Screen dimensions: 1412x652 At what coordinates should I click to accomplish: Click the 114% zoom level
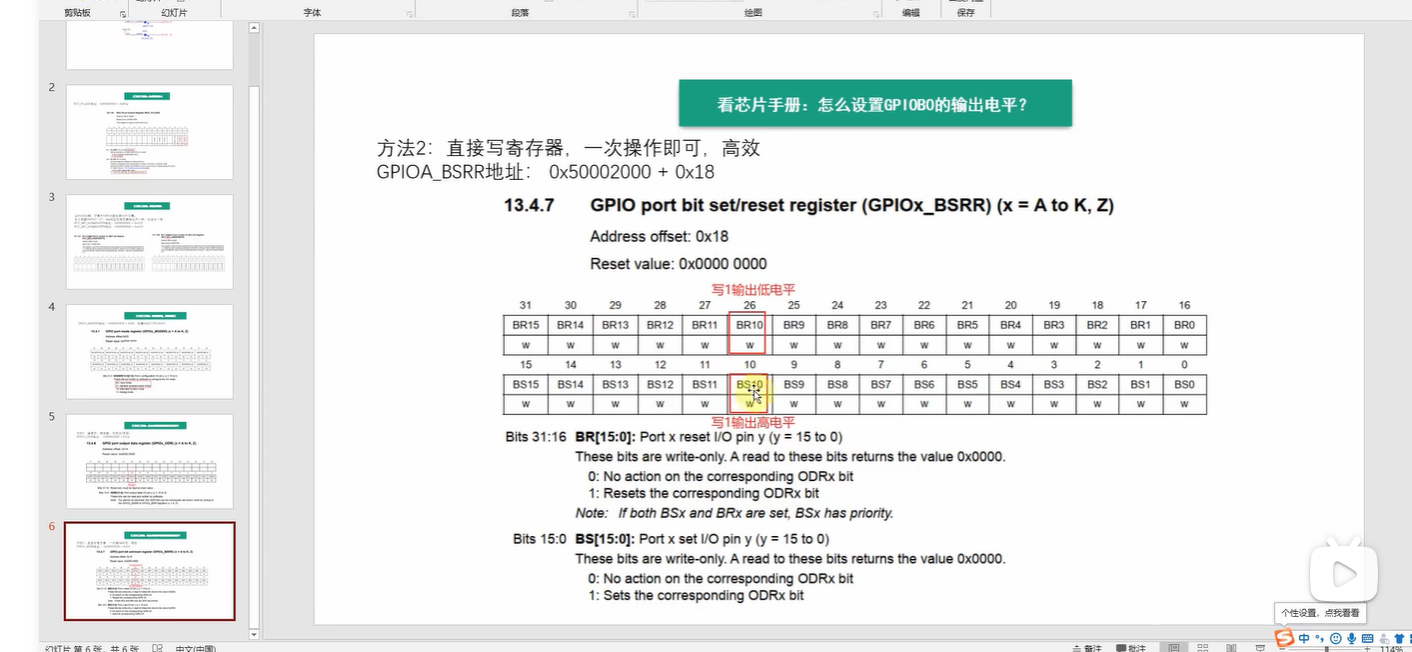pos(1391,648)
